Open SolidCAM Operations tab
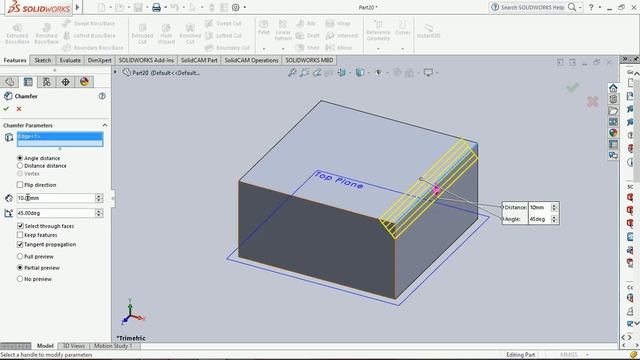Screen dimensions: 640x360 click(251, 60)
